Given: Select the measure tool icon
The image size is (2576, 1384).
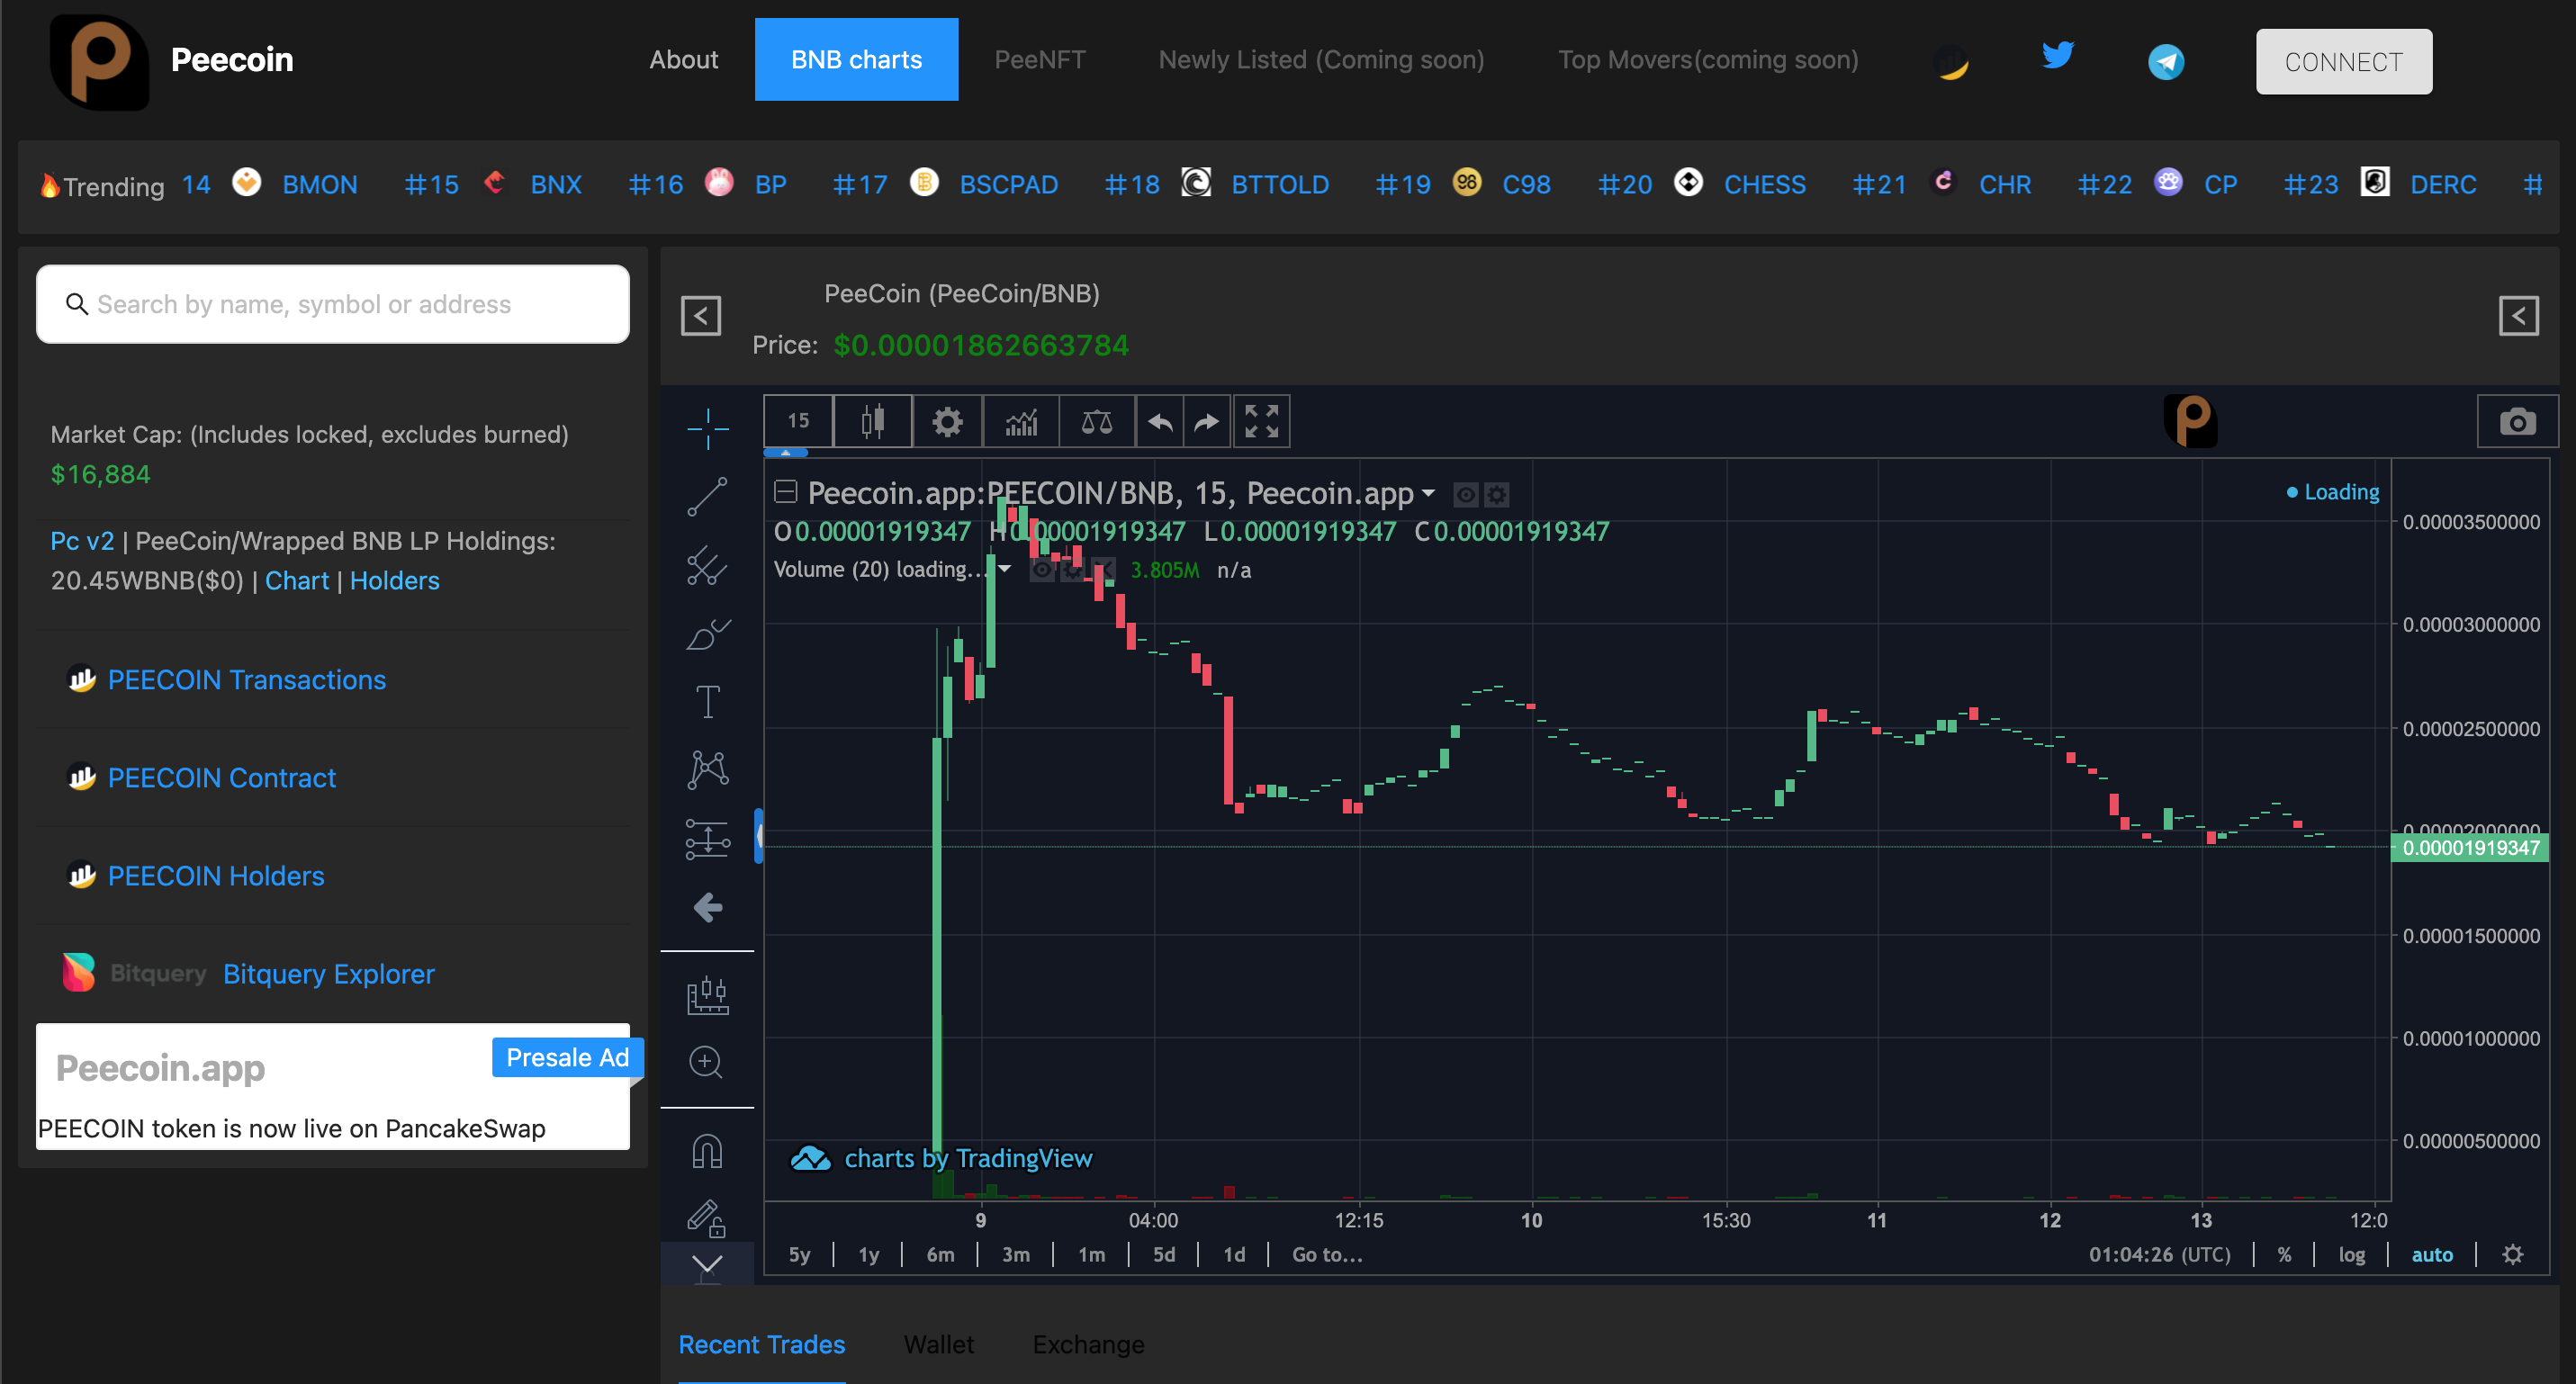Looking at the screenshot, I should click(707, 994).
